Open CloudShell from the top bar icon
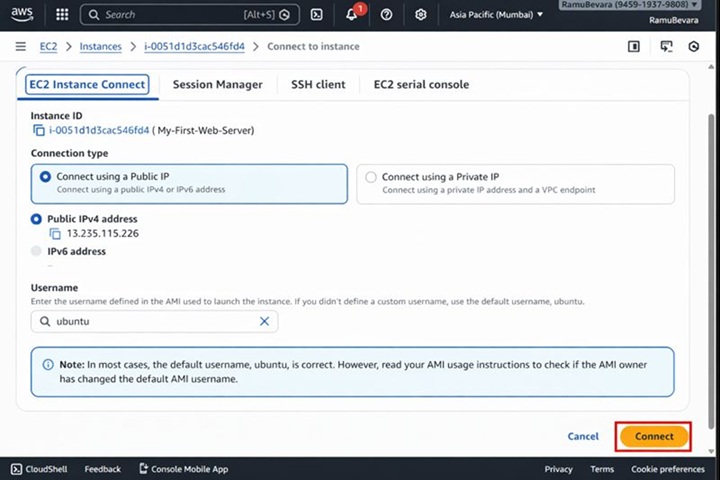 316,15
